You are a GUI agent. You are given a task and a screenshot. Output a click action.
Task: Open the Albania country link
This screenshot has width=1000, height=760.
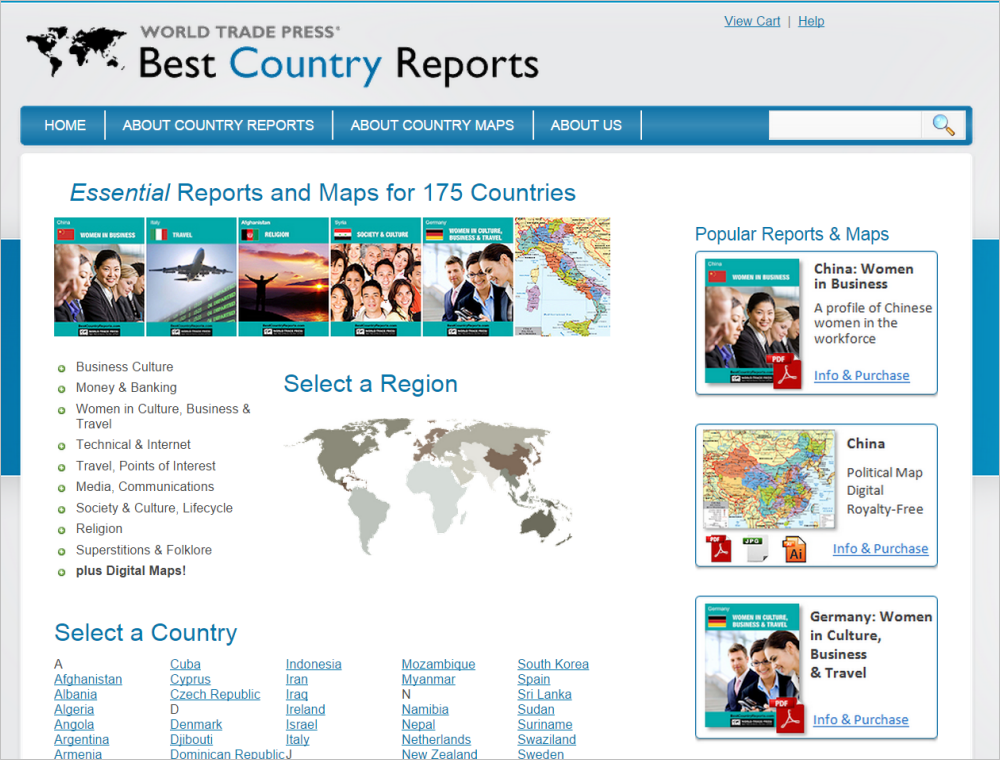click(76, 695)
